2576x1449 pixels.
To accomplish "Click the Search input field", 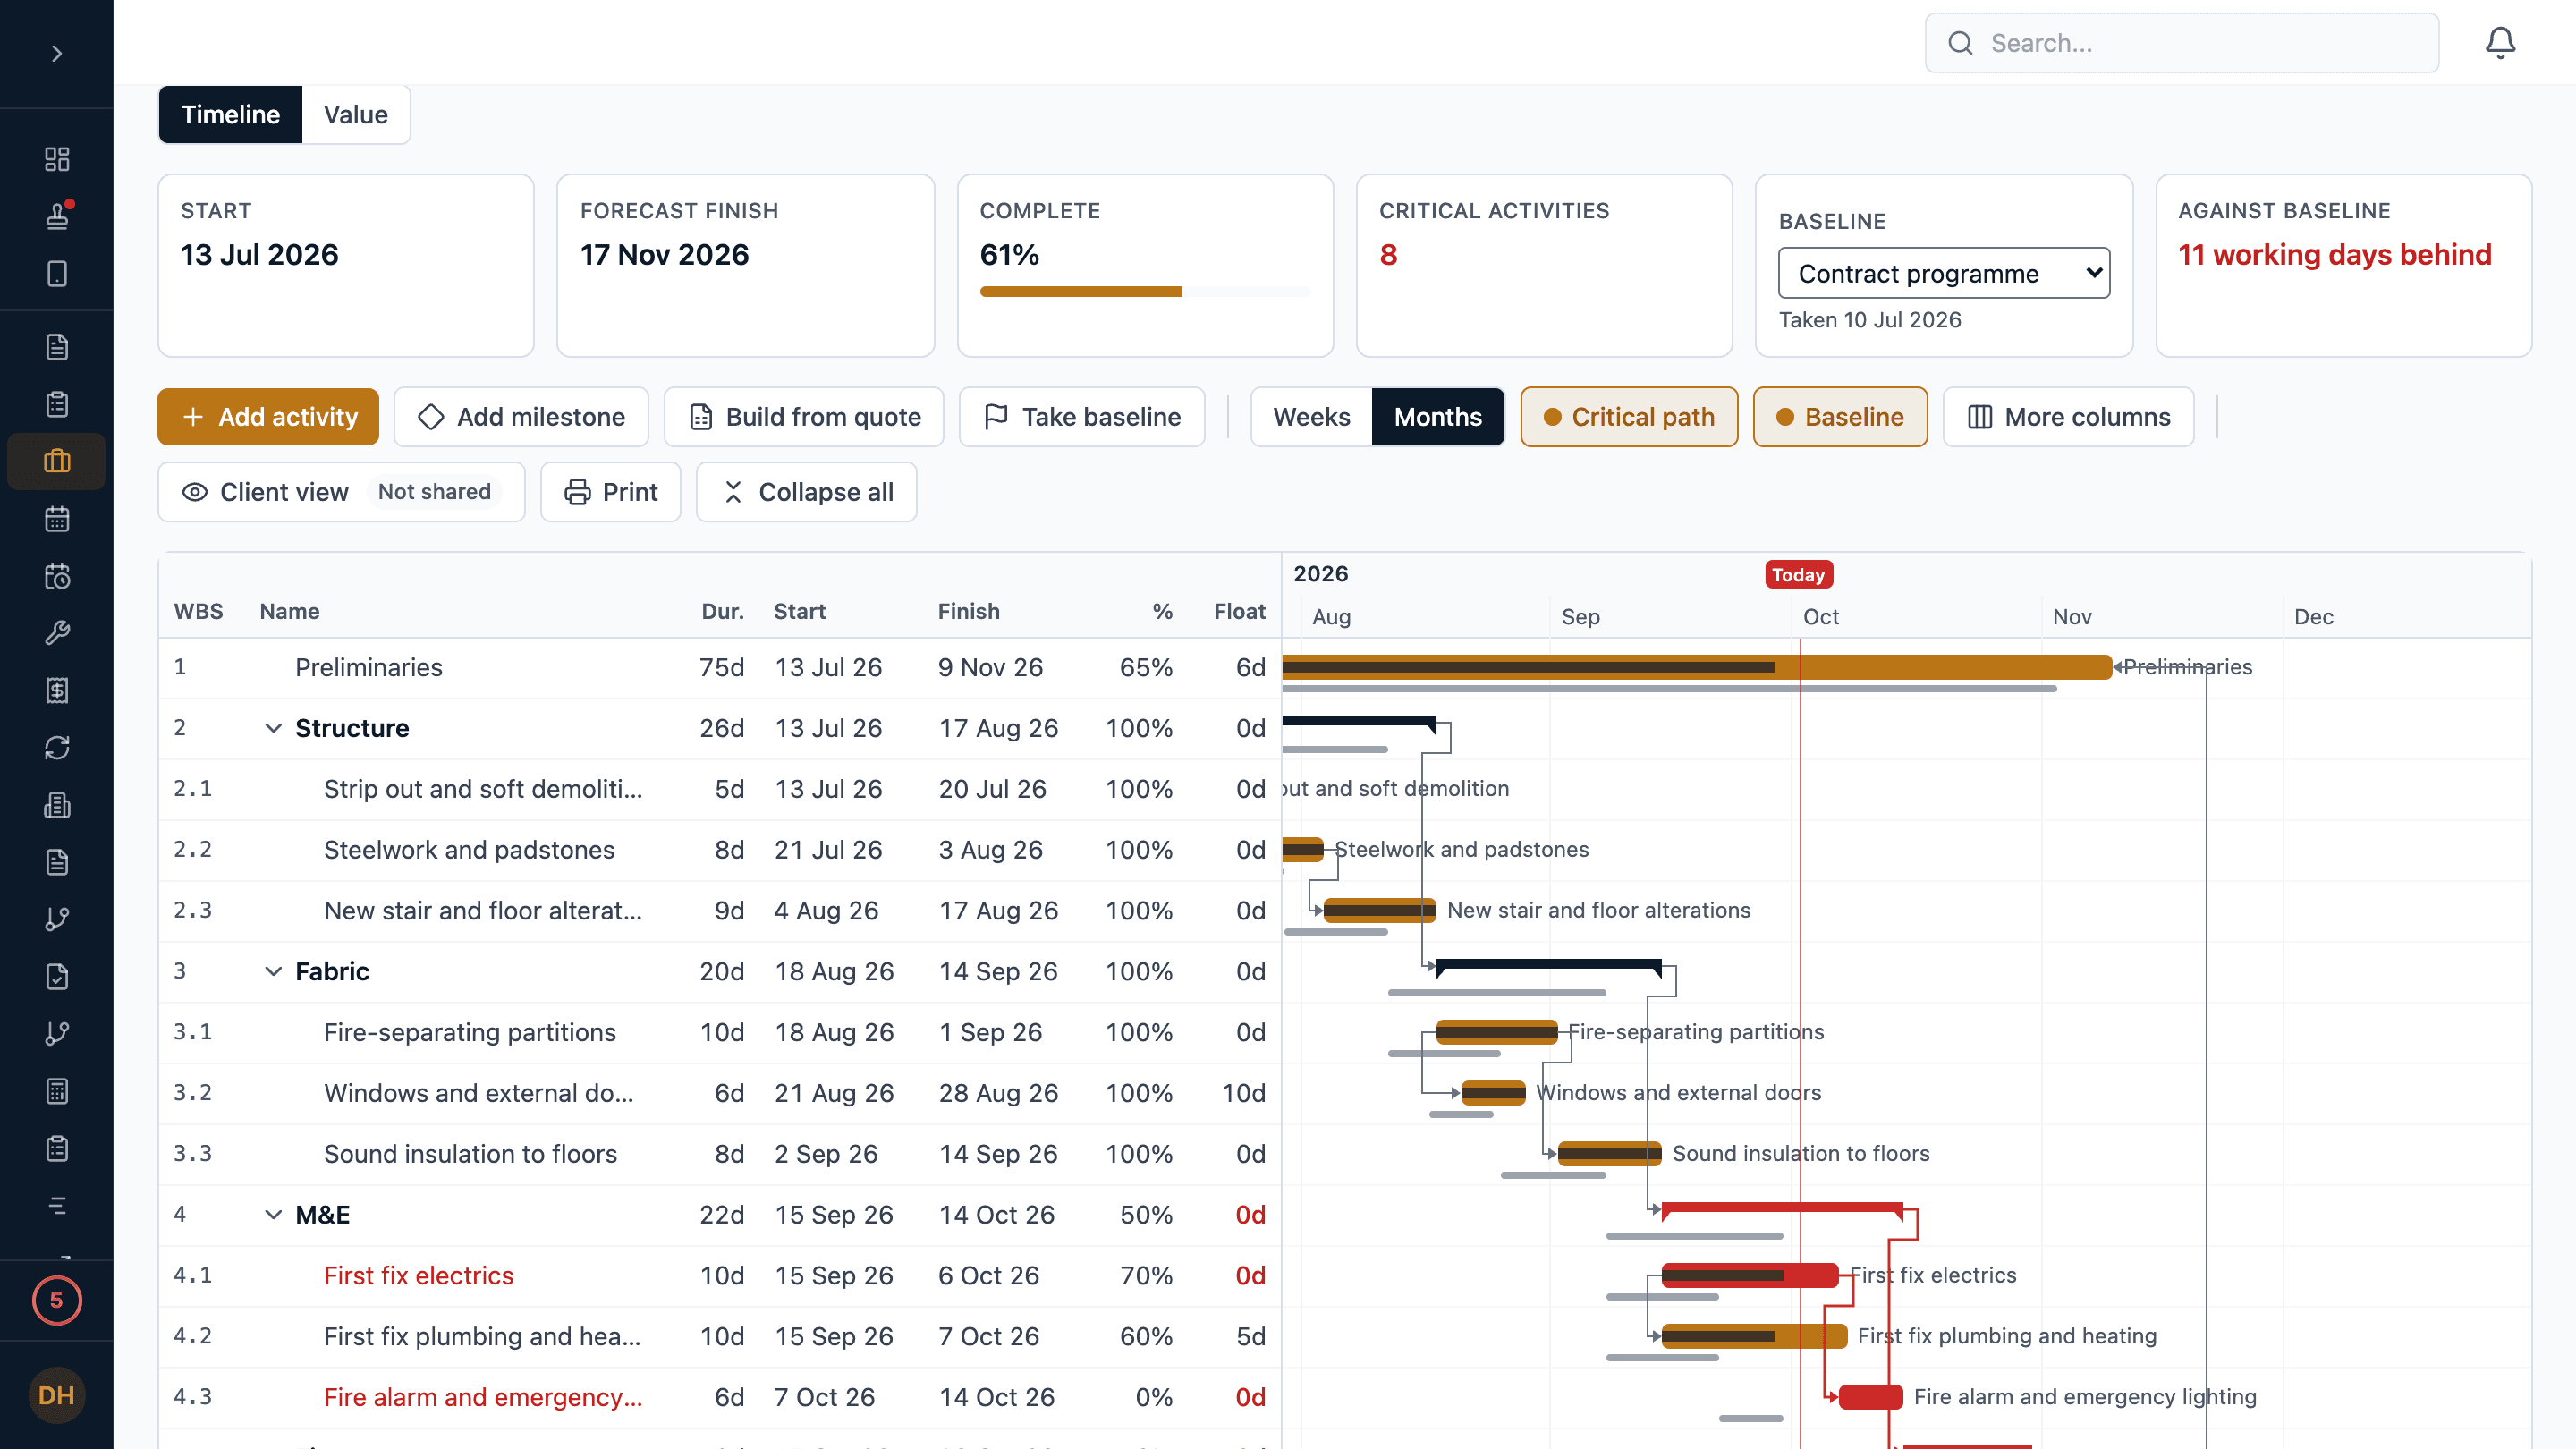I will 2181,43.
